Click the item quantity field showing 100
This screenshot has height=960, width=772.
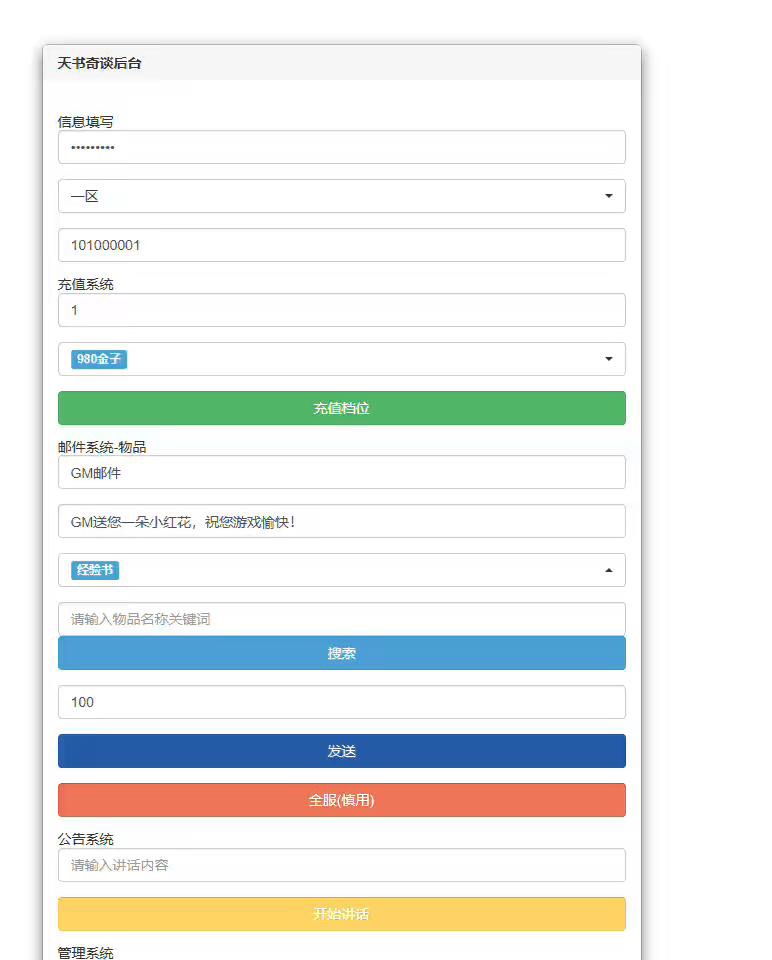pyautogui.click(x=342, y=702)
